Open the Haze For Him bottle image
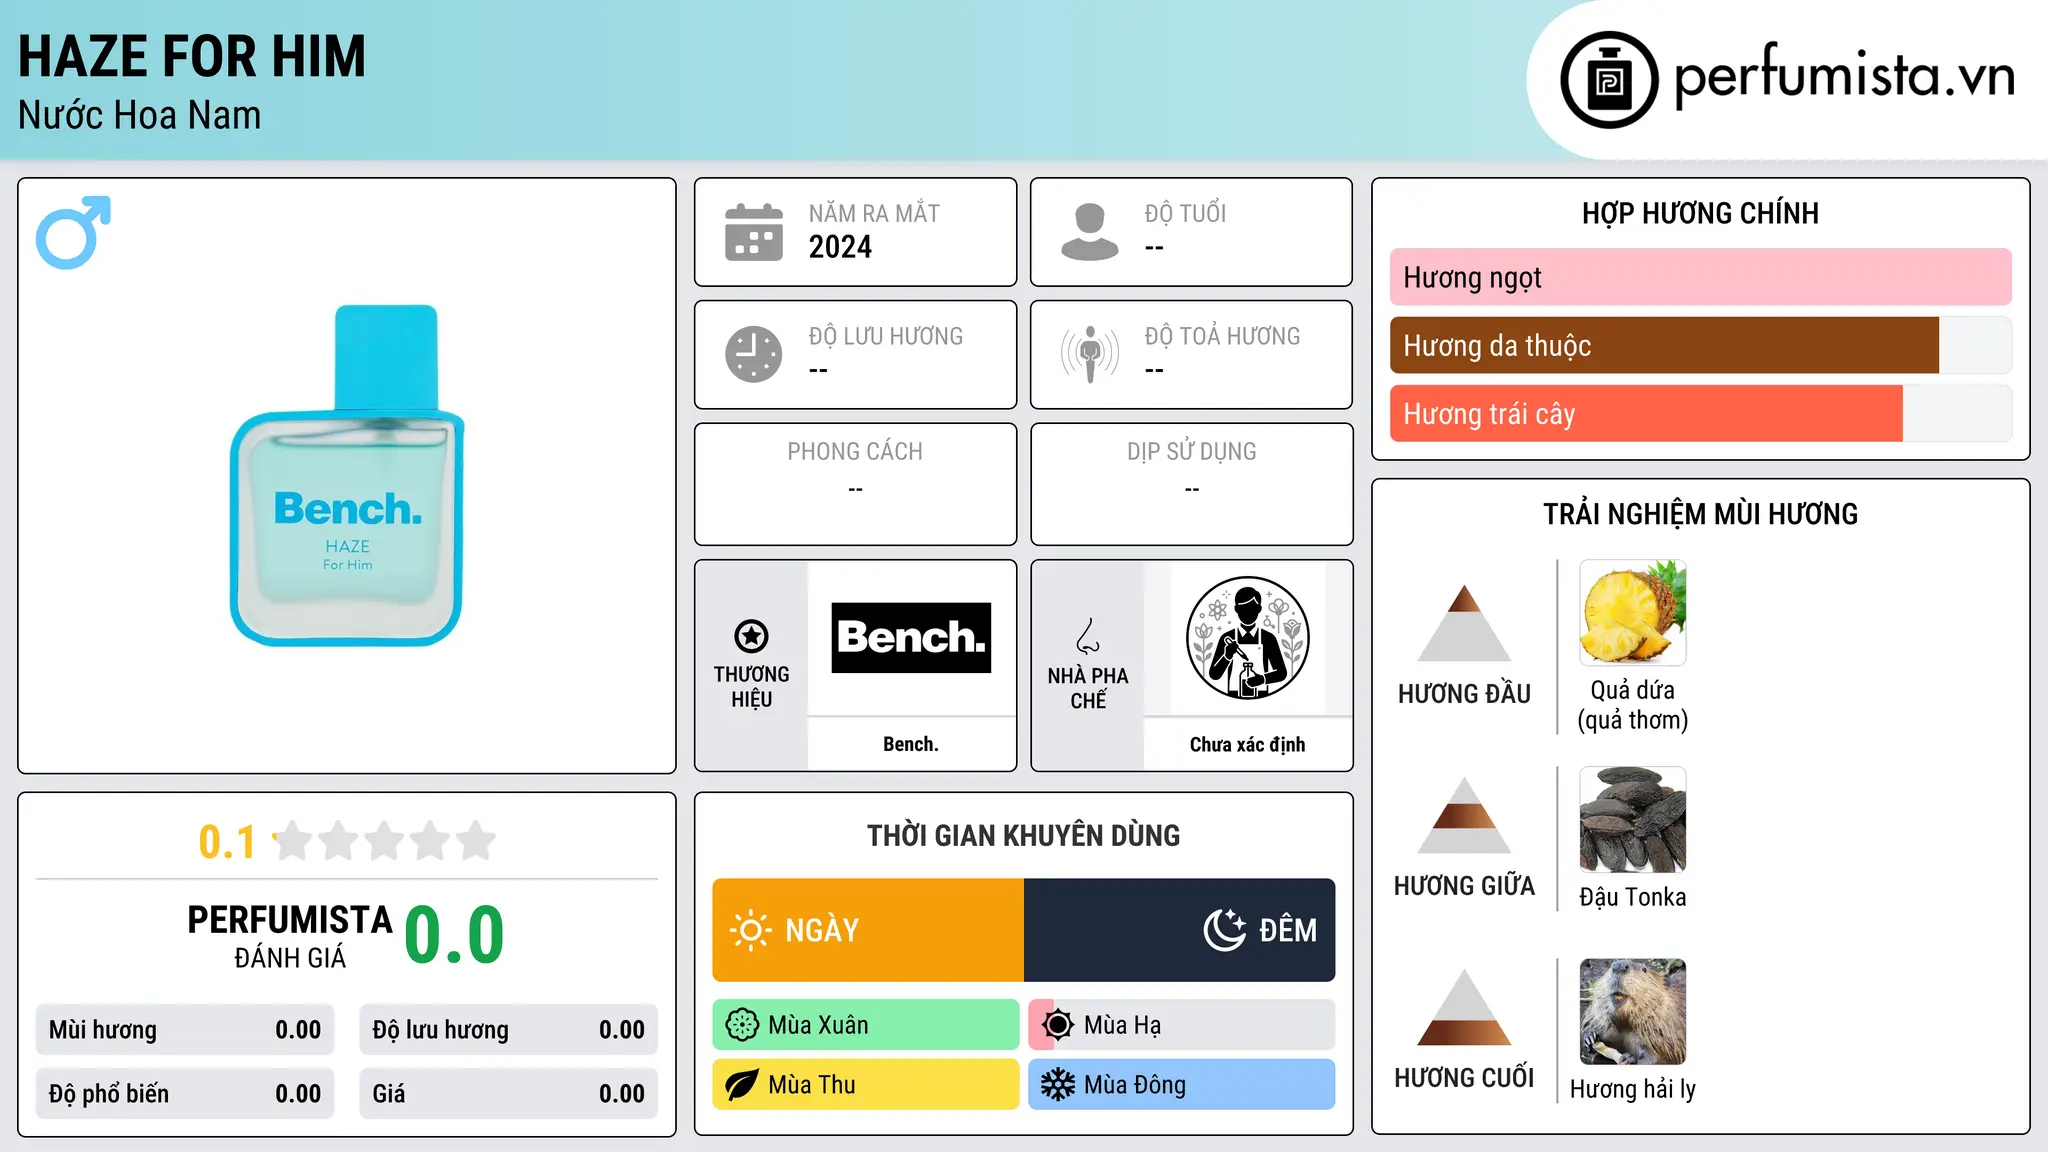This screenshot has width=2048, height=1152. coord(347,475)
